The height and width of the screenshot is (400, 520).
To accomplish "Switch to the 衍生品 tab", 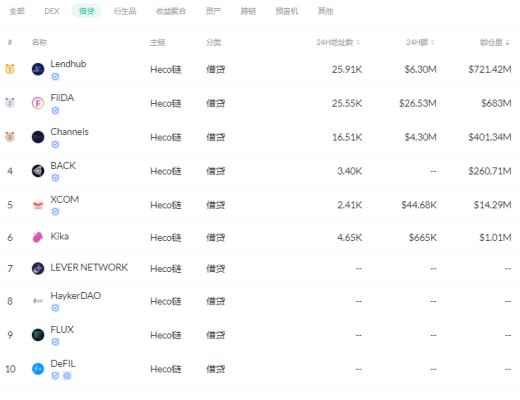I will pos(125,11).
